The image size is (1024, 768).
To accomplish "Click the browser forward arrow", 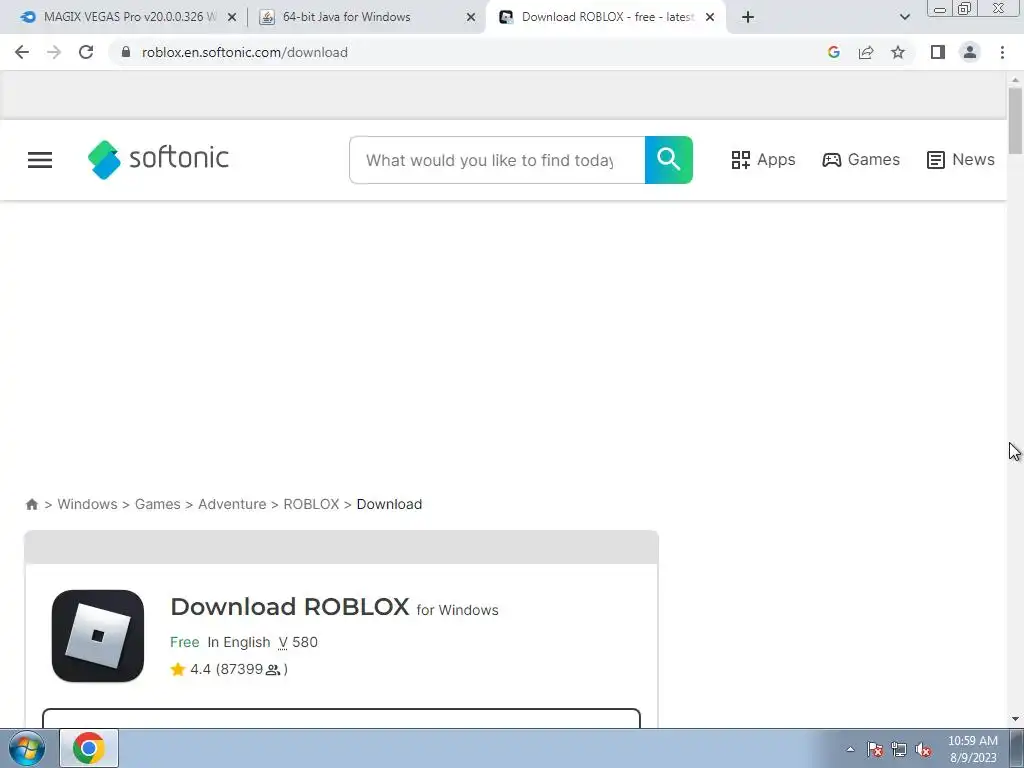I will 54,52.
